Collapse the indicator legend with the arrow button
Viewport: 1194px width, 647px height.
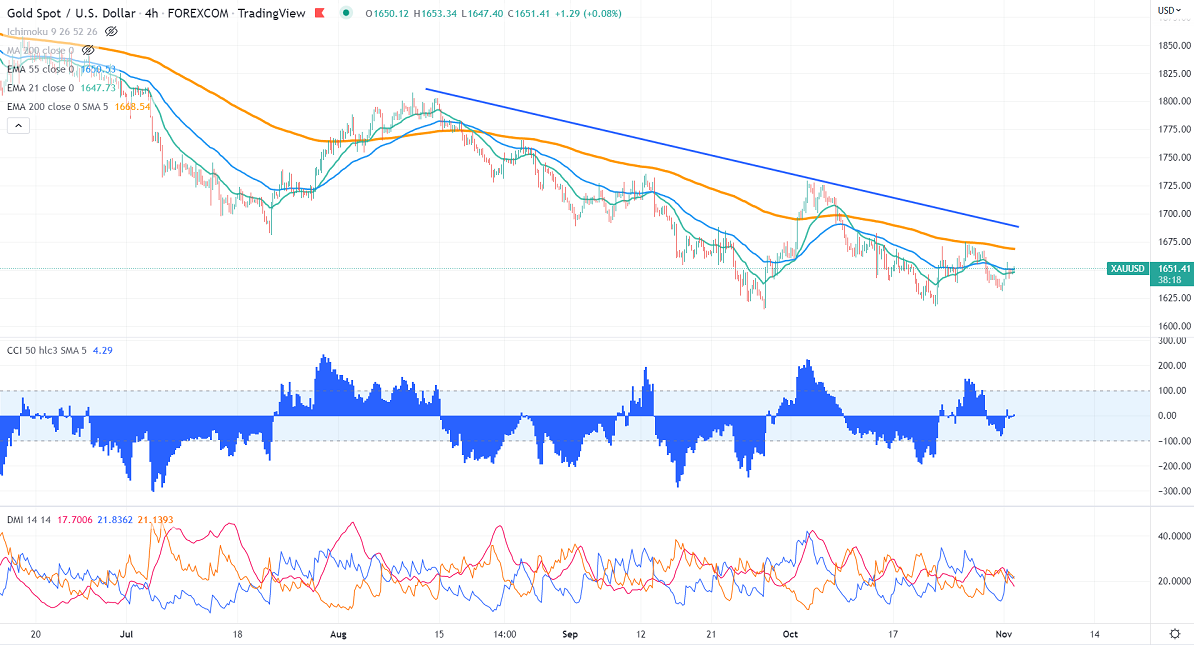(18, 126)
